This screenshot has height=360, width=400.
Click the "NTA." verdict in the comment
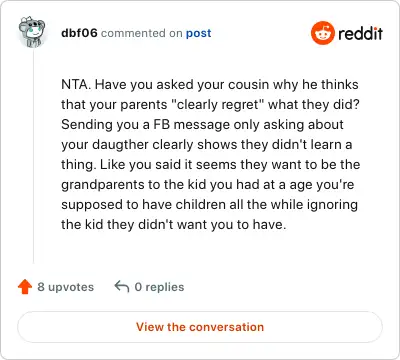pyautogui.click(x=76, y=84)
